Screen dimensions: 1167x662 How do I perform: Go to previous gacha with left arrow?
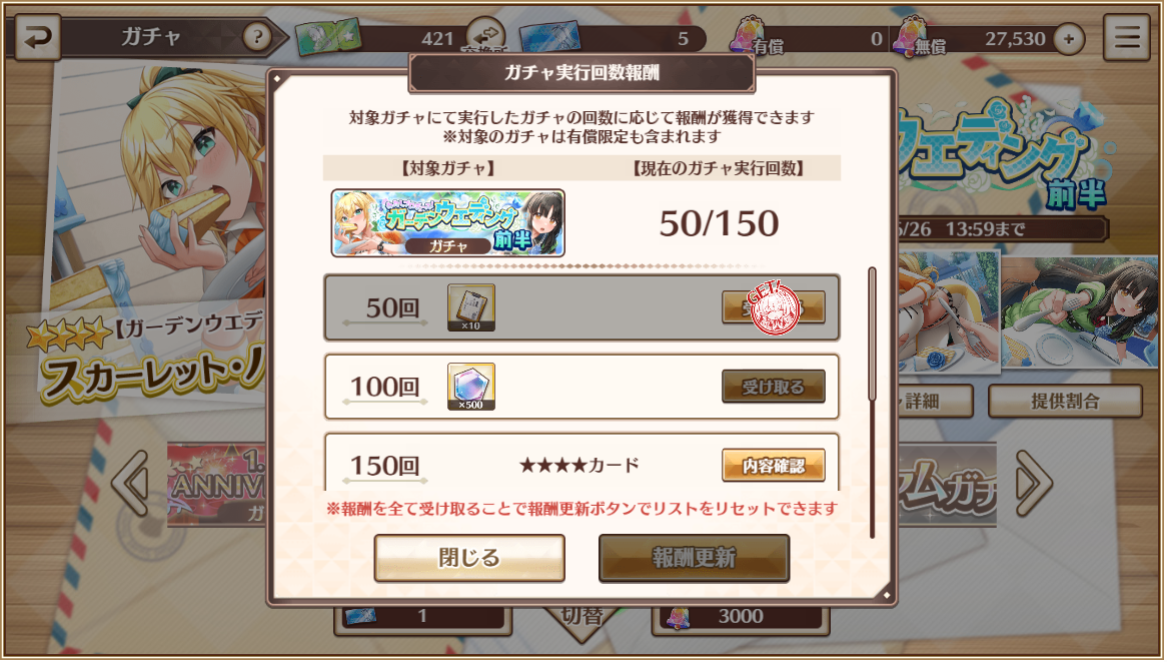[132, 483]
